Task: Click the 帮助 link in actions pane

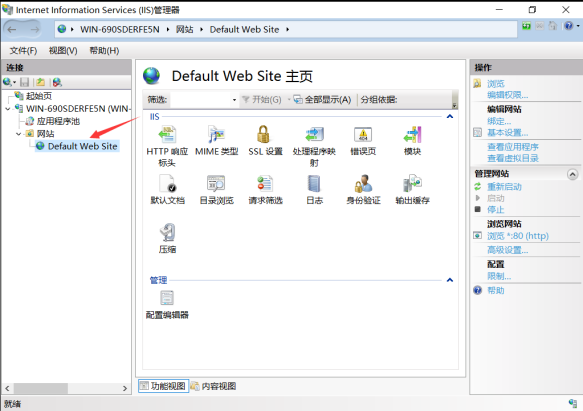Action: click(x=496, y=290)
